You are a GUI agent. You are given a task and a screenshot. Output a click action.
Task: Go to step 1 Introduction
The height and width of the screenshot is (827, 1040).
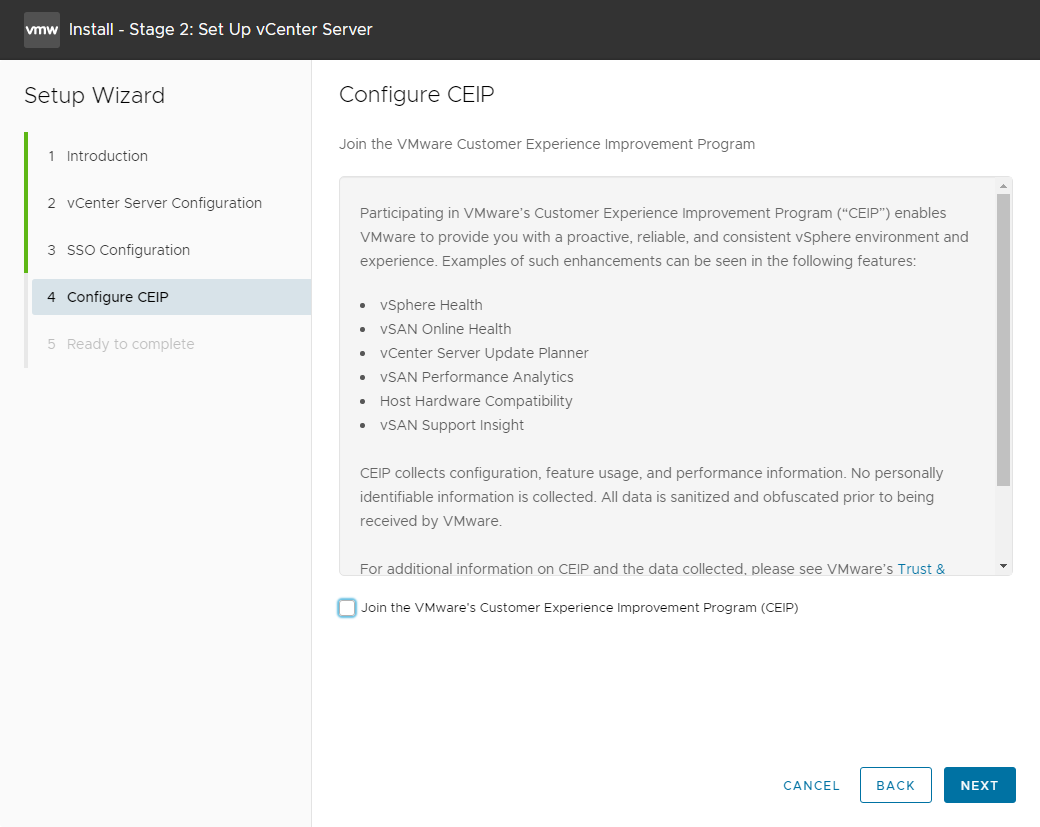(107, 156)
